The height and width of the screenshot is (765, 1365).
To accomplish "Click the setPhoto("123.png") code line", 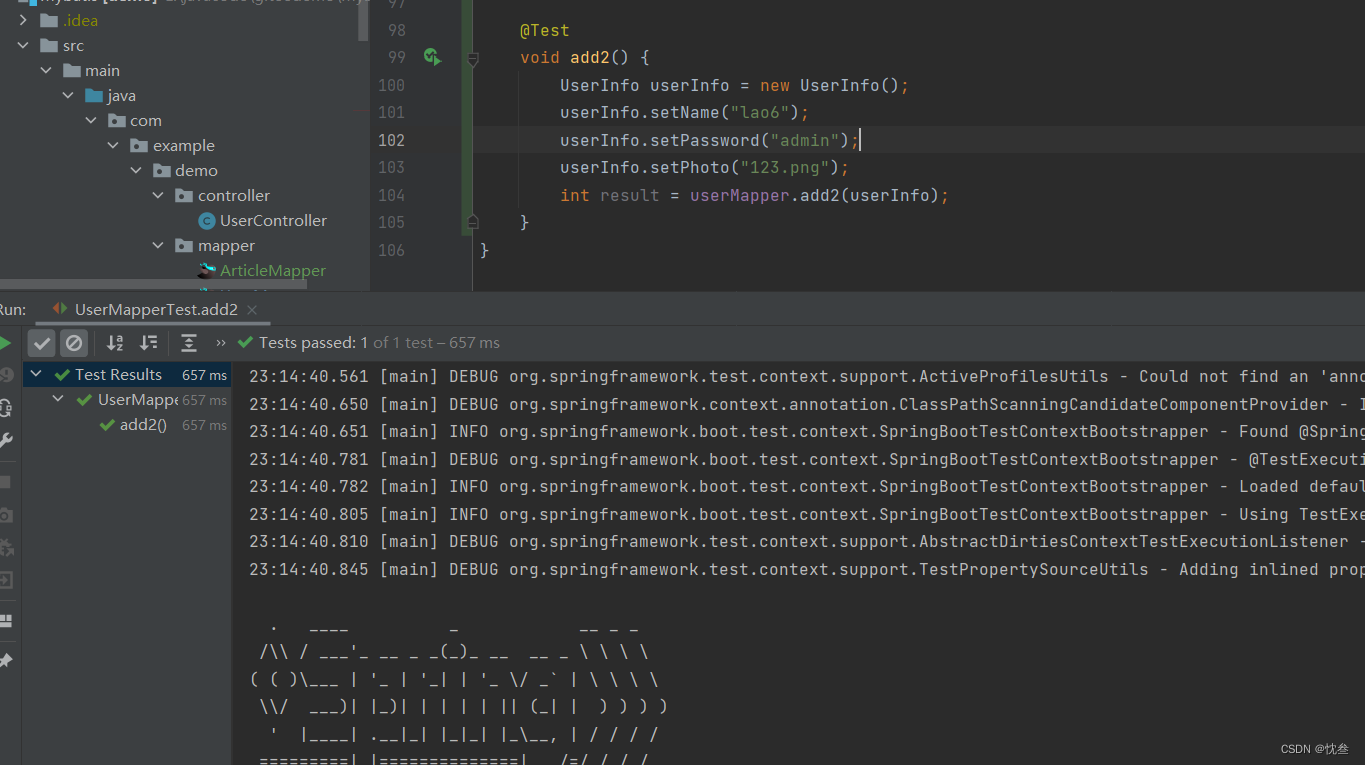I will tap(704, 168).
